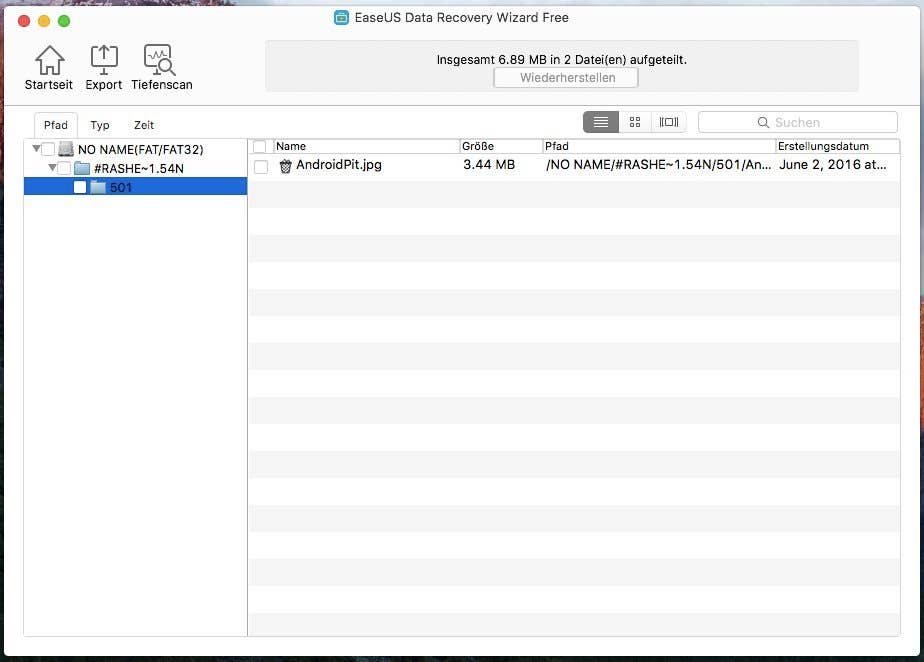Screen dimensions: 924x662
Task: Check the 501 folder checkbox
Action: (x=79, y=186)
